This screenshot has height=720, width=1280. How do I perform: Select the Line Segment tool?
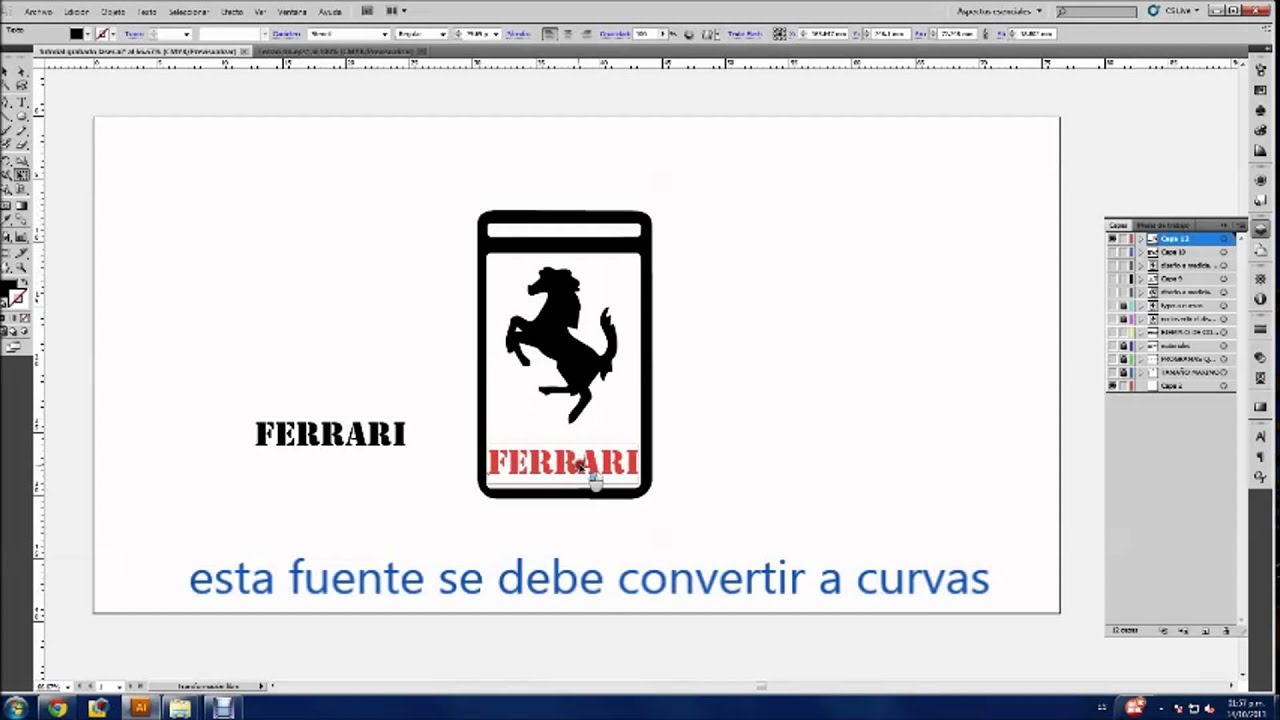[x=7, y=115]
